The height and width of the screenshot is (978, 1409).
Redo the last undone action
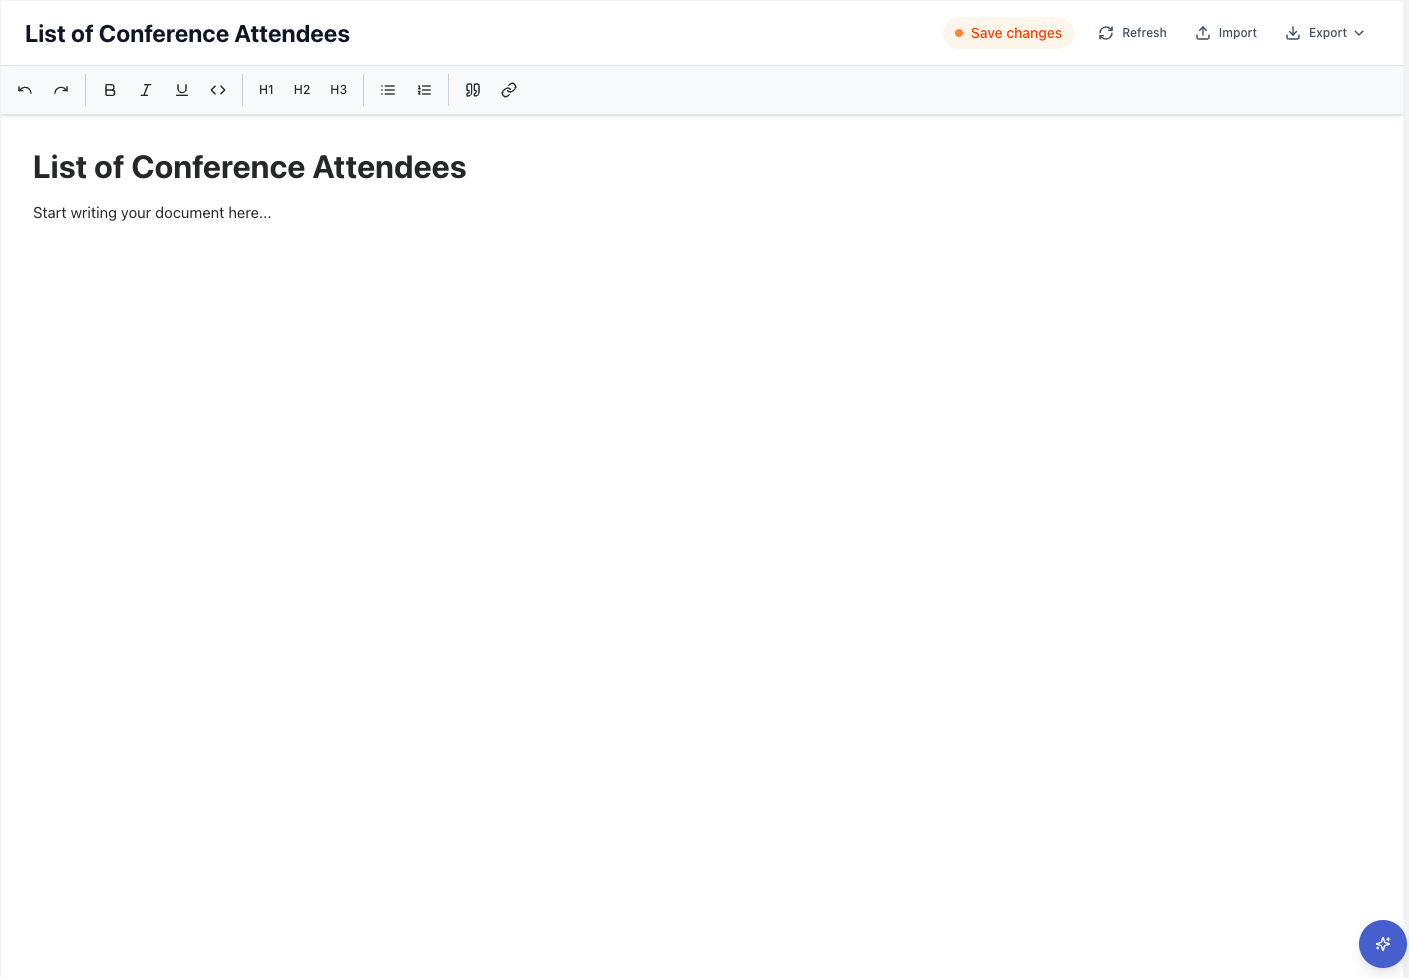60,89
